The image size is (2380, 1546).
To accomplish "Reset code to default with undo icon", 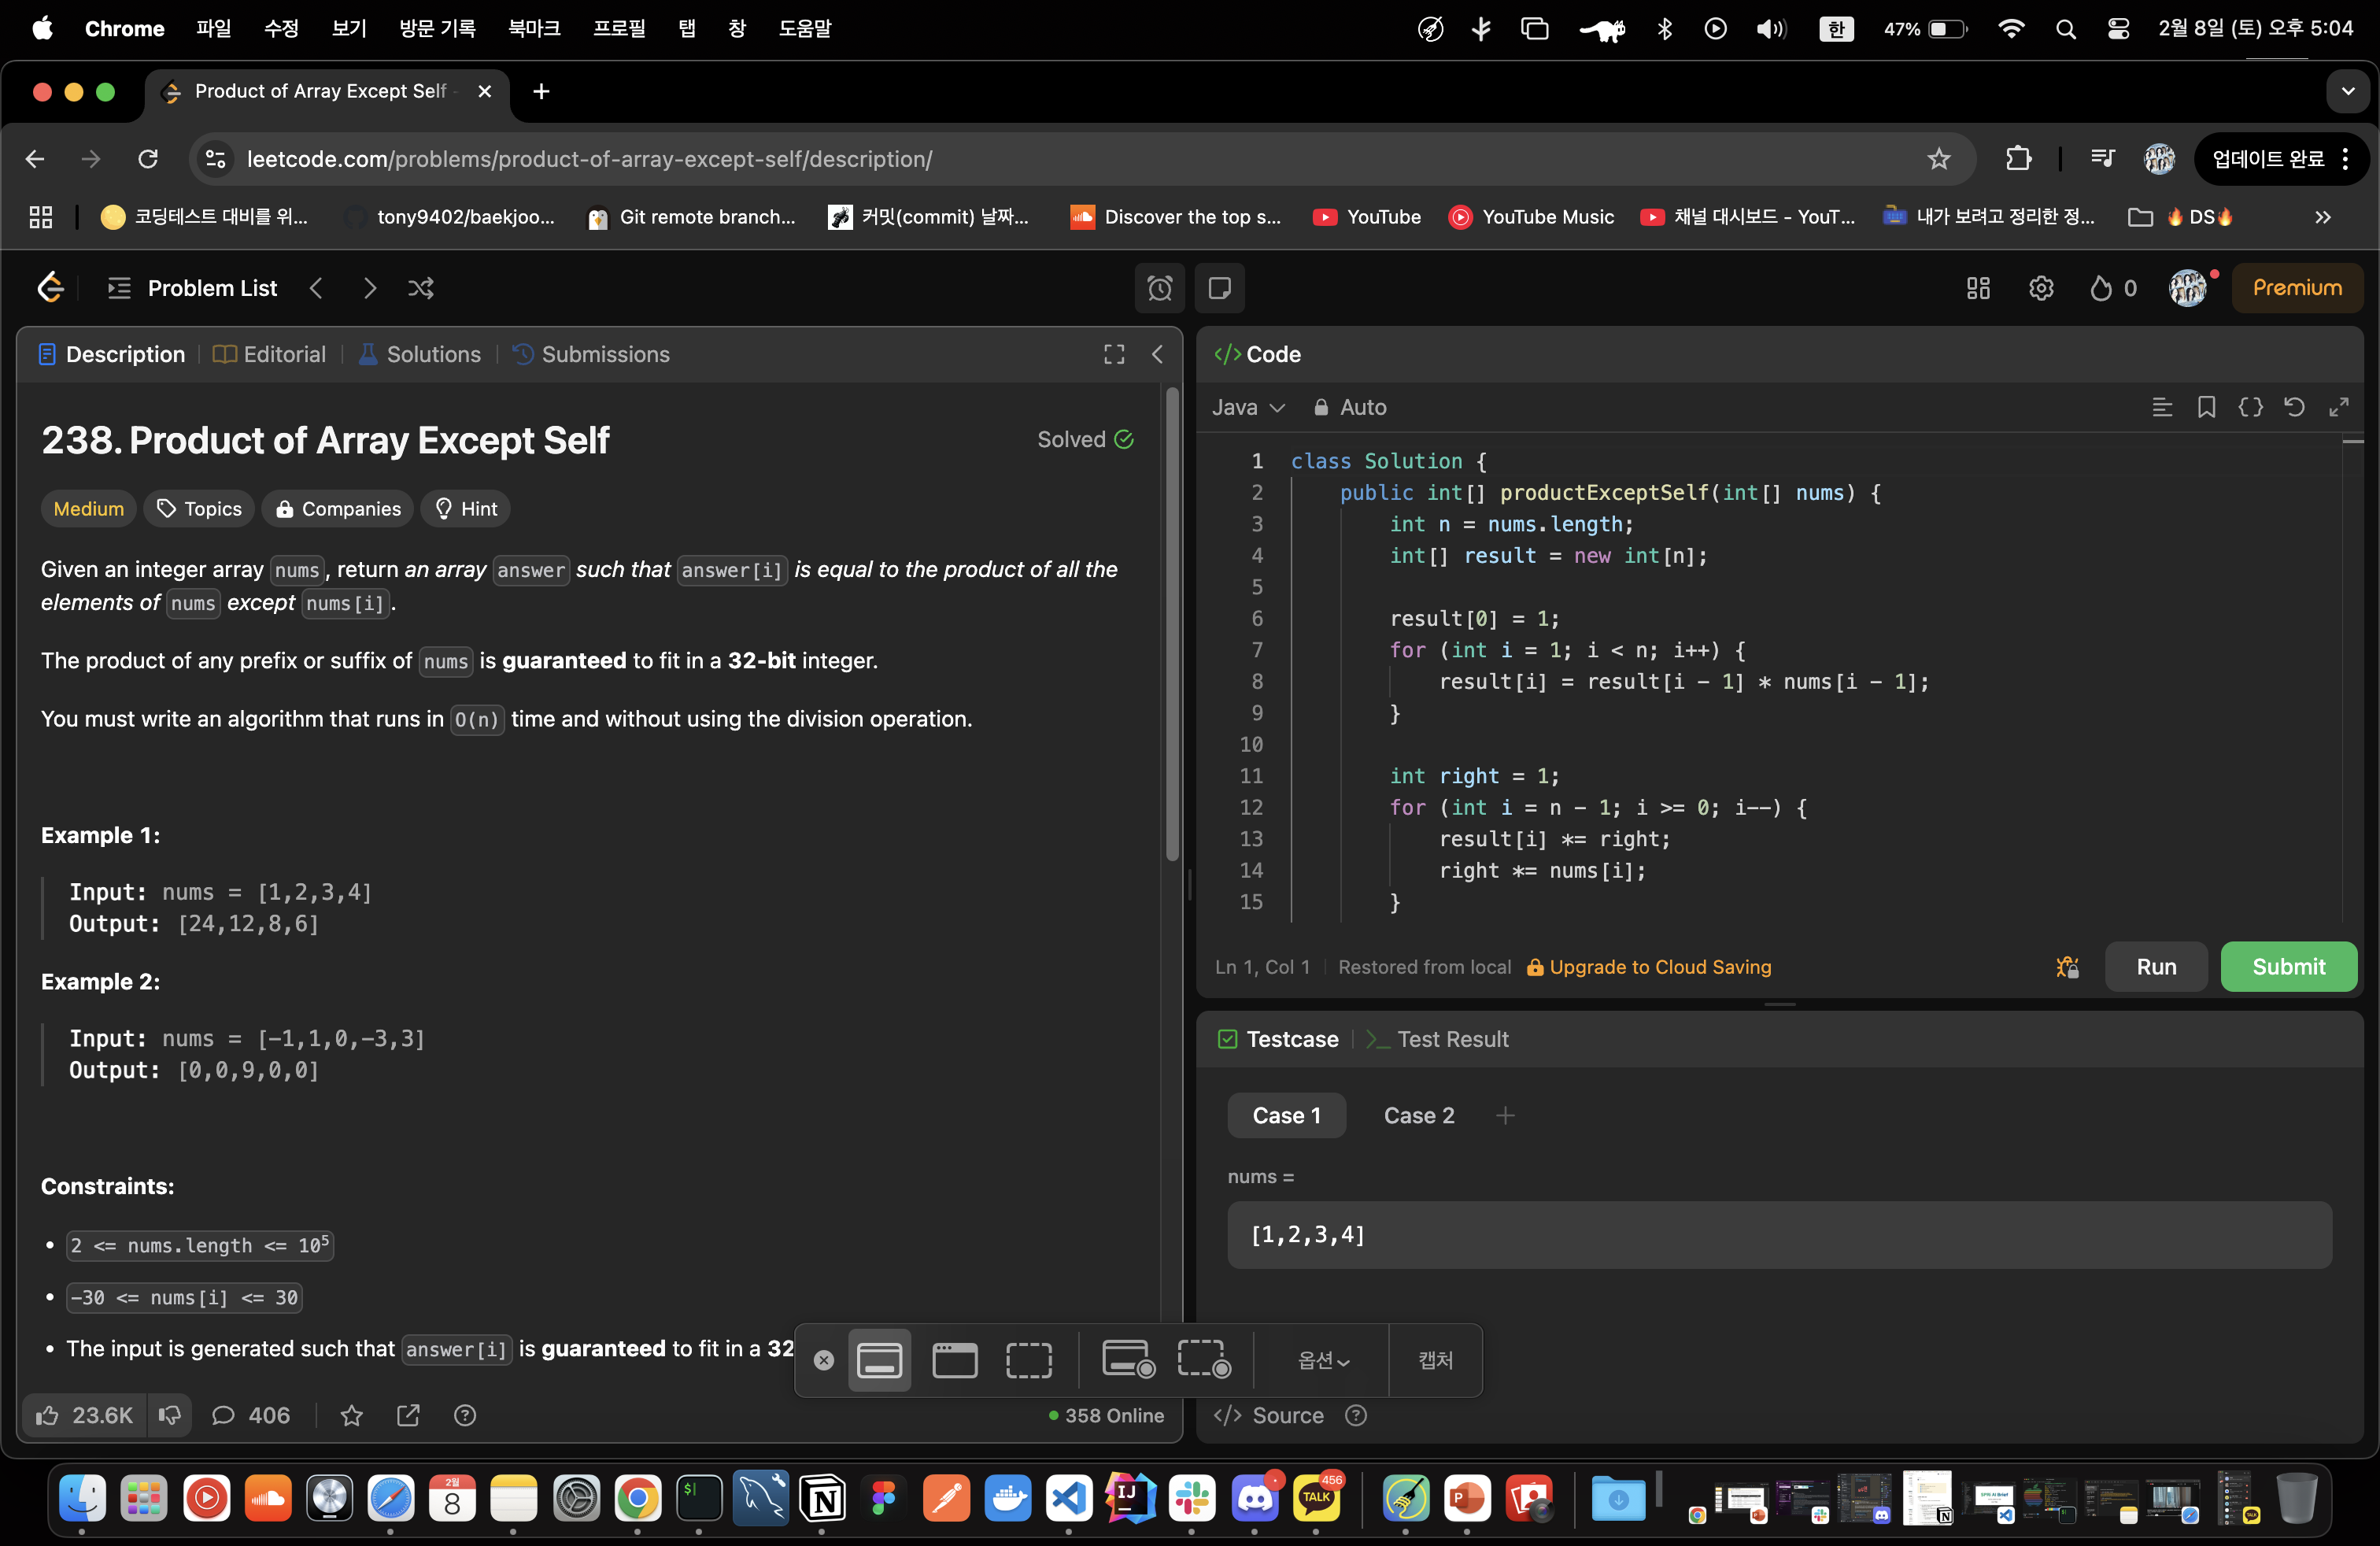I will point(2294,407).
